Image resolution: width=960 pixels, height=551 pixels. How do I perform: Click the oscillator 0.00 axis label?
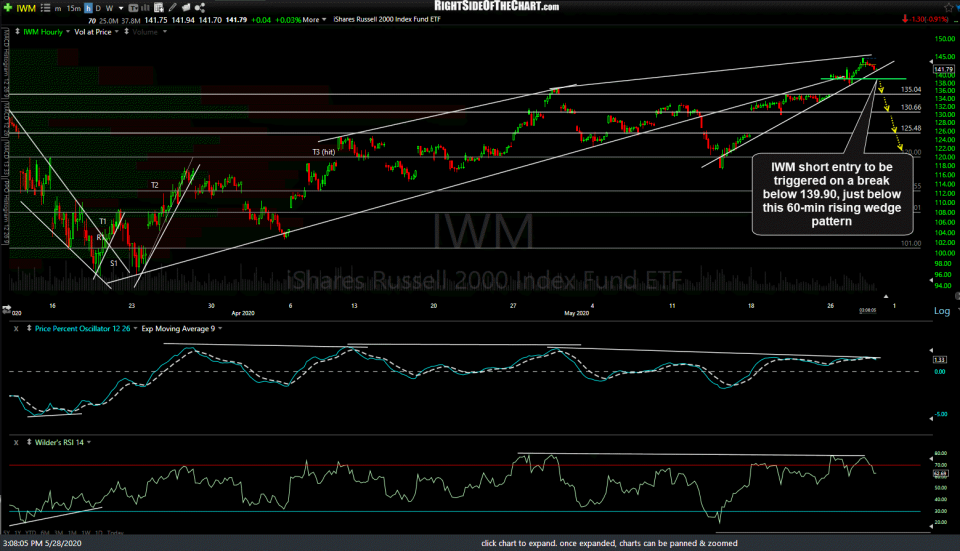point(940,371)
